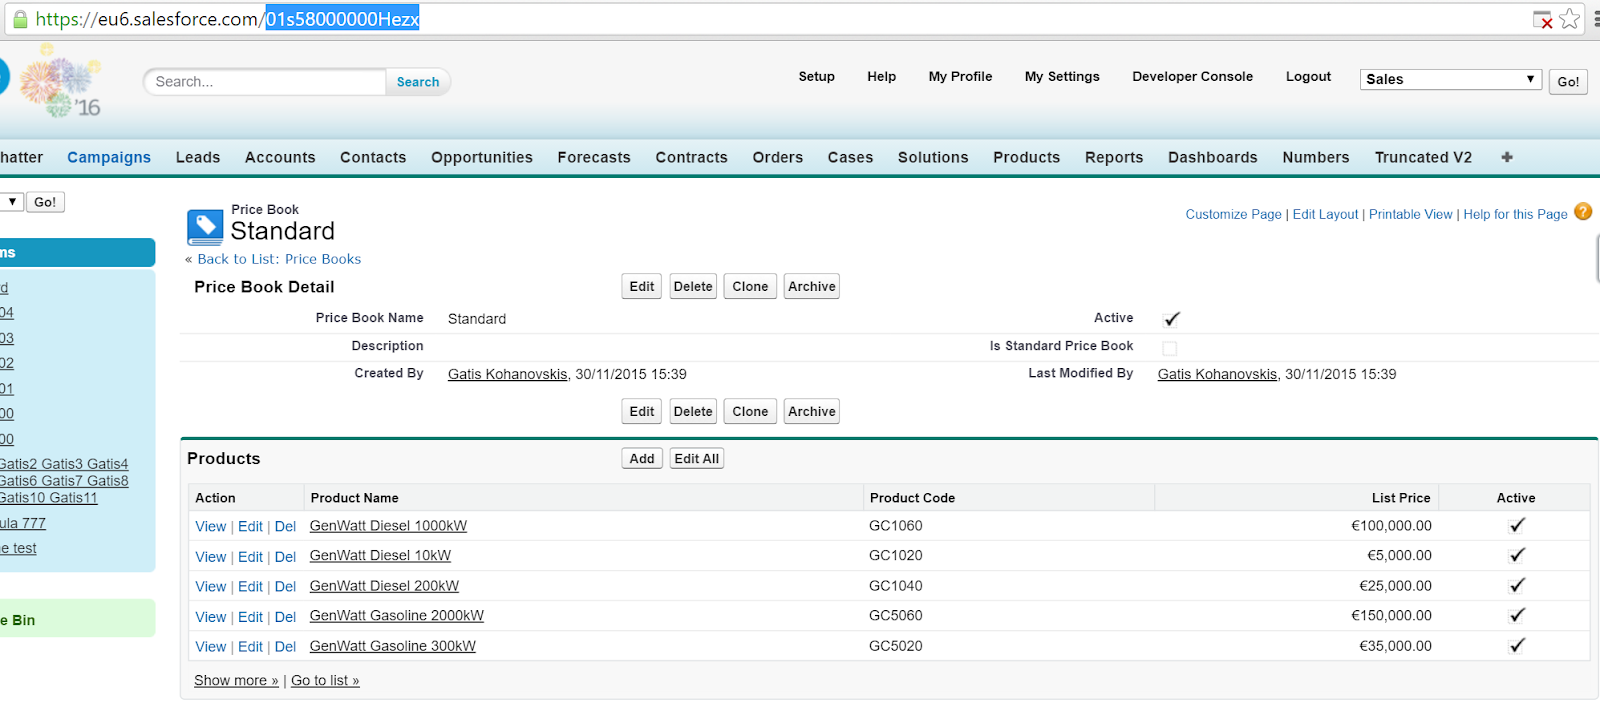Click the browser address bar URL
This screenshot has width=1600, height=703.
228,19
